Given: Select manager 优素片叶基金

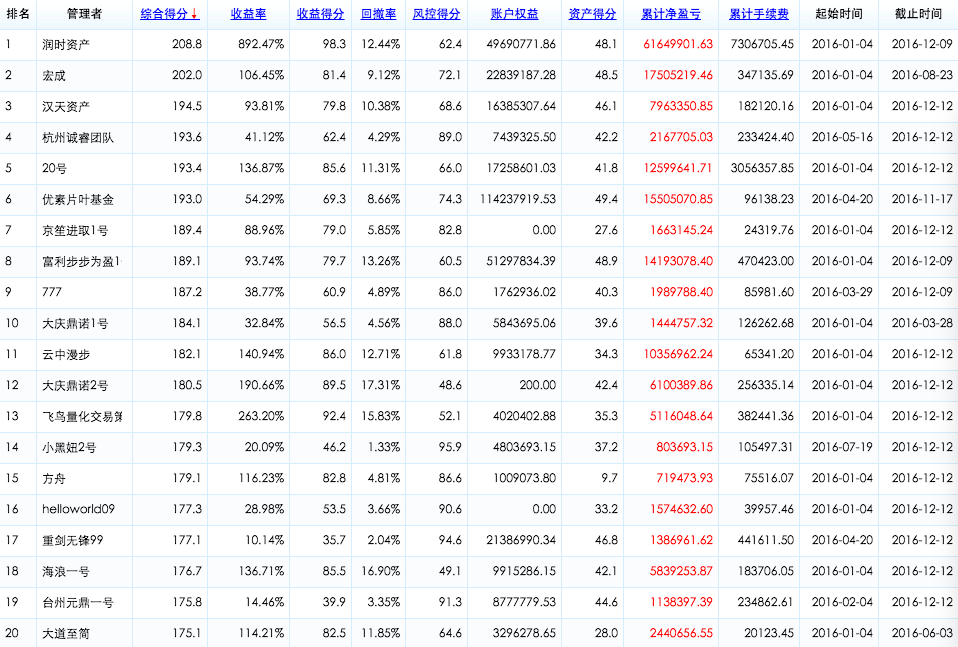Looking at the screenshot, I should tap(78, 200).
